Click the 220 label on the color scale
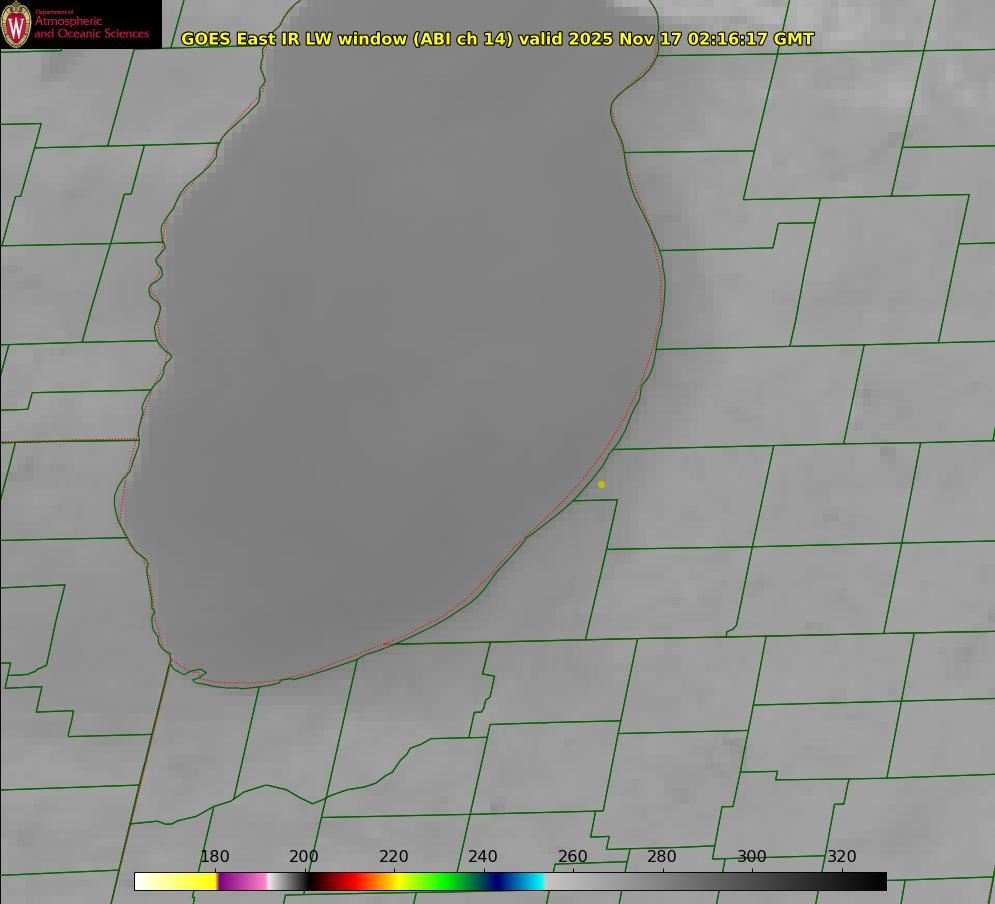The height and width of the screenshot is (904, 995). [393, 856]
